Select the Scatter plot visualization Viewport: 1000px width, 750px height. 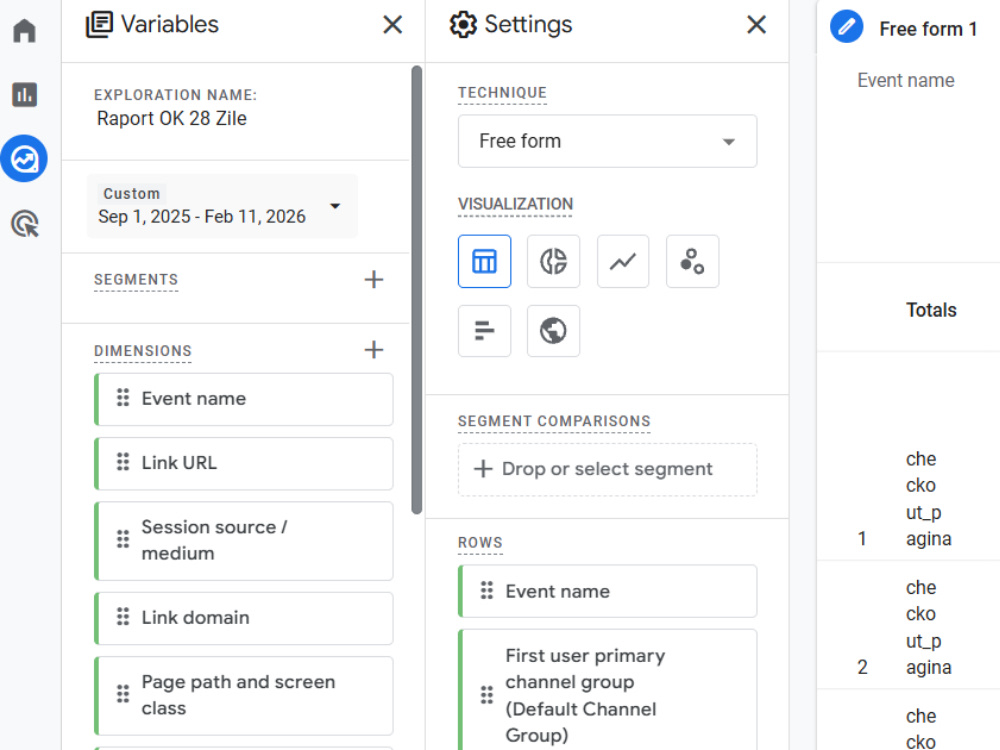(x=692, y=261)
